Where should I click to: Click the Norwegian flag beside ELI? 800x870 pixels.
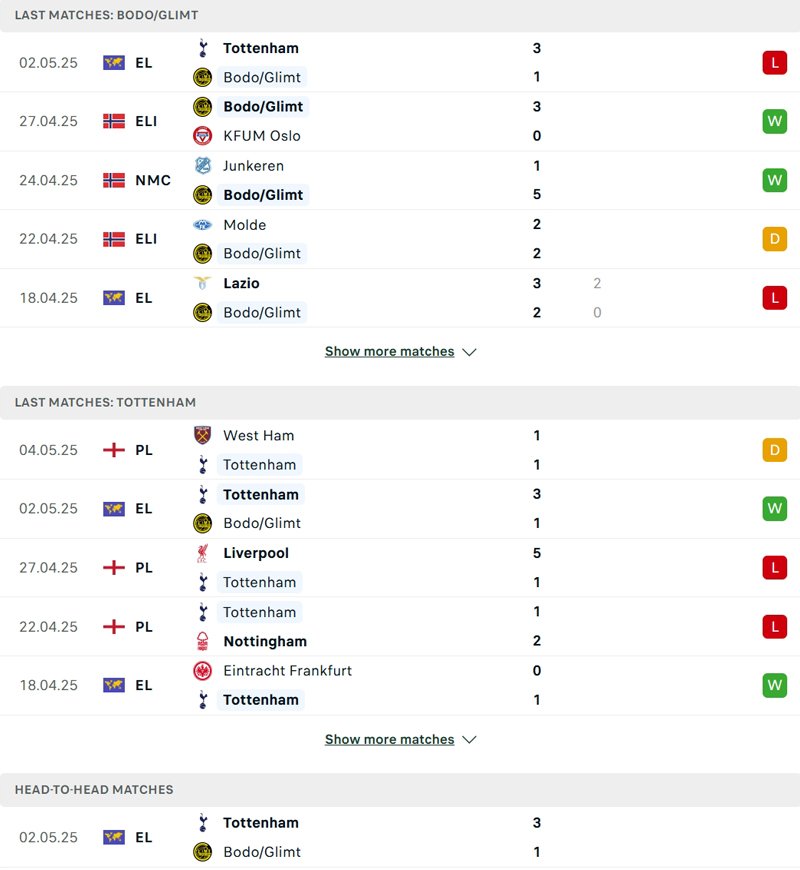pos(112,121)
